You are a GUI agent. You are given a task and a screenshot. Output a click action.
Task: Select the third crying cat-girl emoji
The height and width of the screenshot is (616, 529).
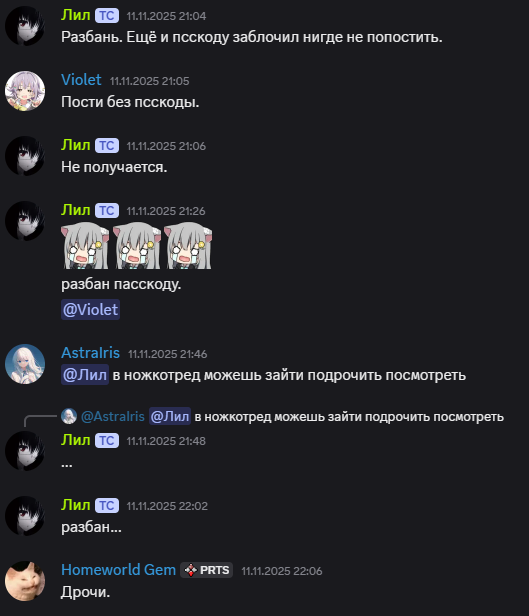tap(188, 246)
